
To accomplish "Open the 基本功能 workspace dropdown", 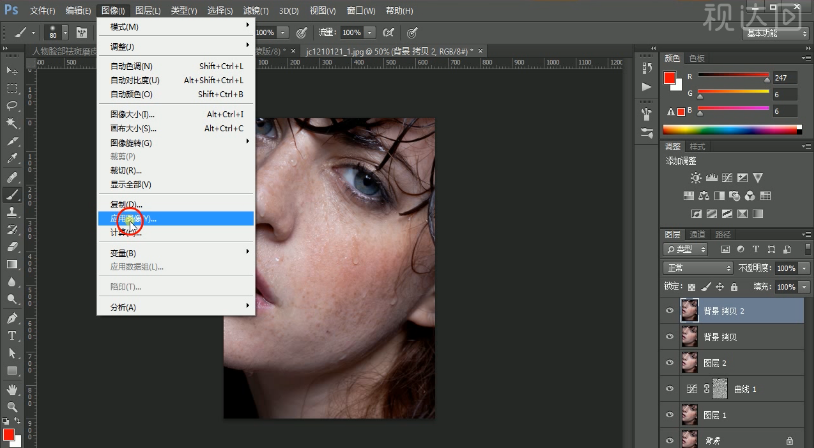I will coord(776,33).
